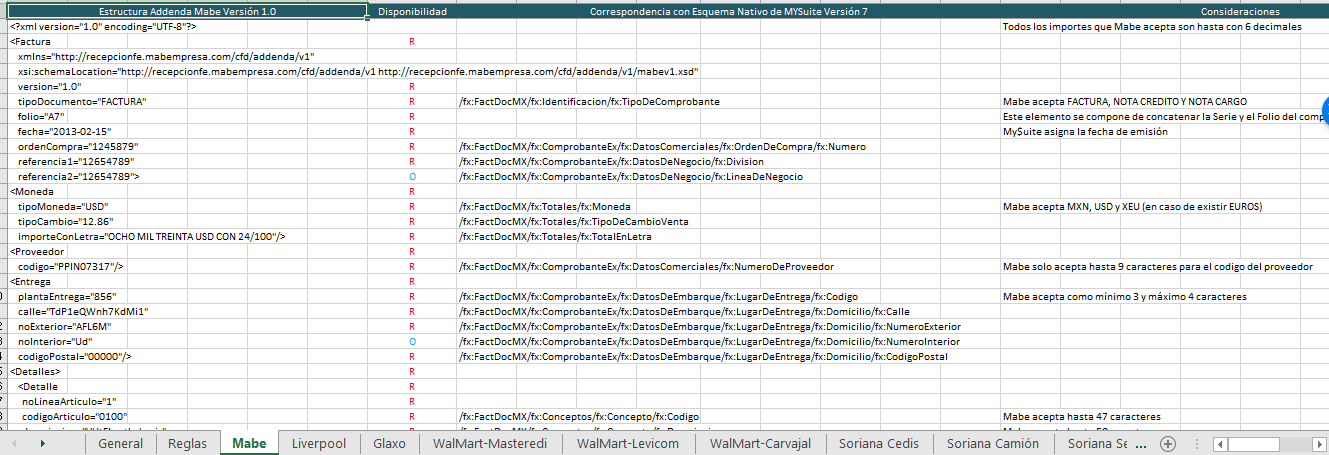Select header 'Estructura Addenda Mabe Versión 1.0'

[x=185, y=12]
